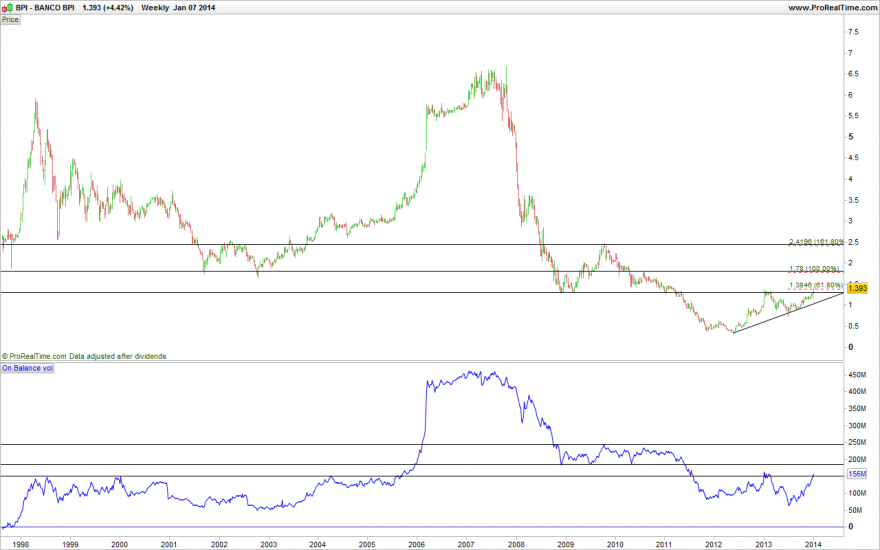Click the 'Price' panel label
Screen dimensions: 880x550
click(10, 20)
